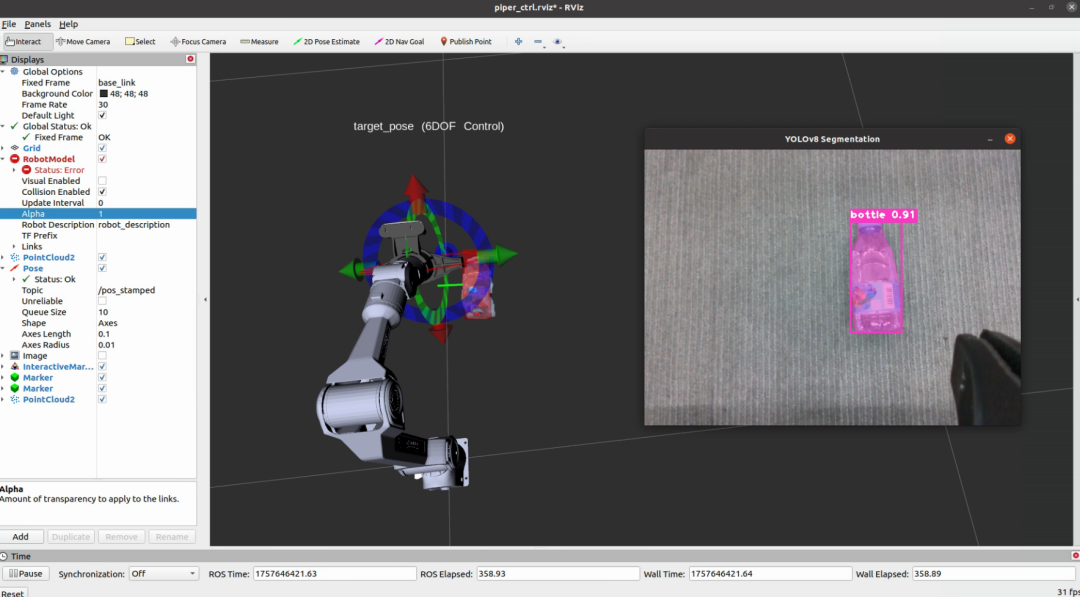Click the Remove button
Screen dimensions: 1080x597
[121, 537]
